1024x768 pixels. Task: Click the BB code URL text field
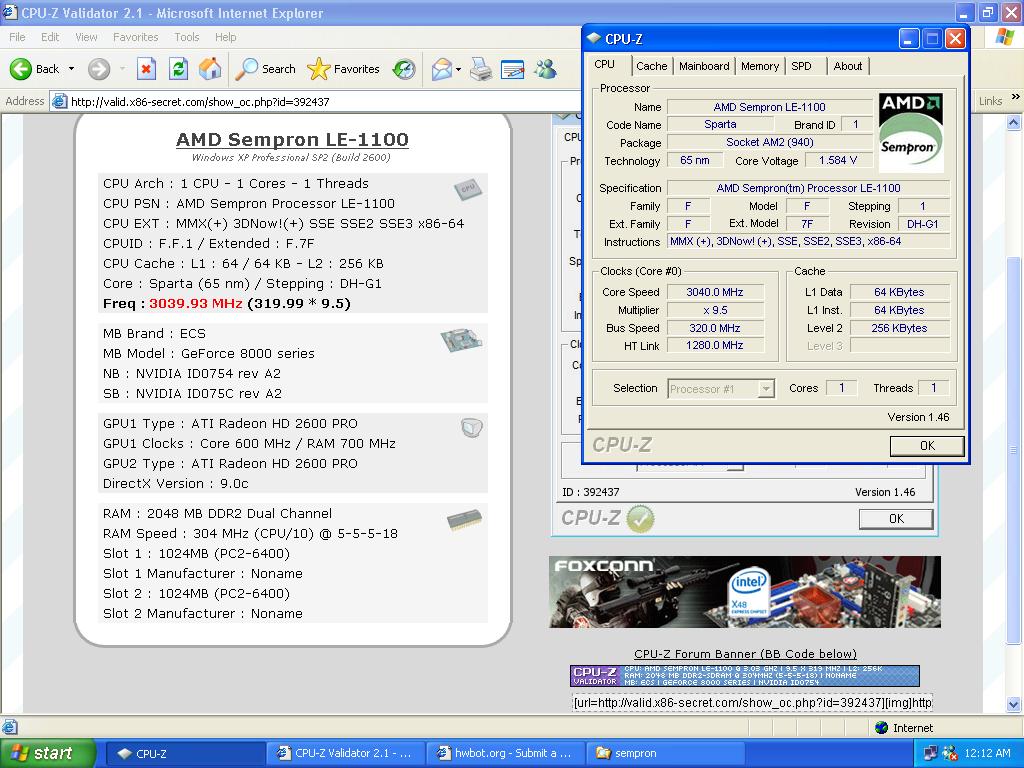(752, 703)
